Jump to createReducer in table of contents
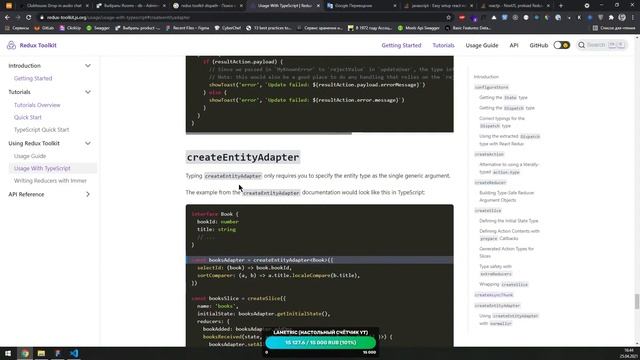This screenshot has width=640, height=360. click(x=490, y=182)
